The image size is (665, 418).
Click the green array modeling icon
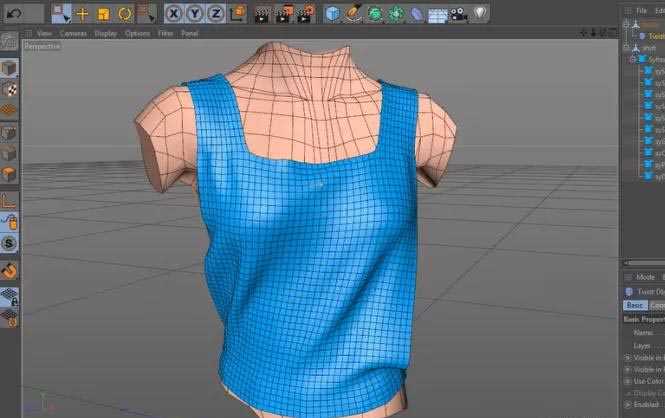[x=396, y=14]
